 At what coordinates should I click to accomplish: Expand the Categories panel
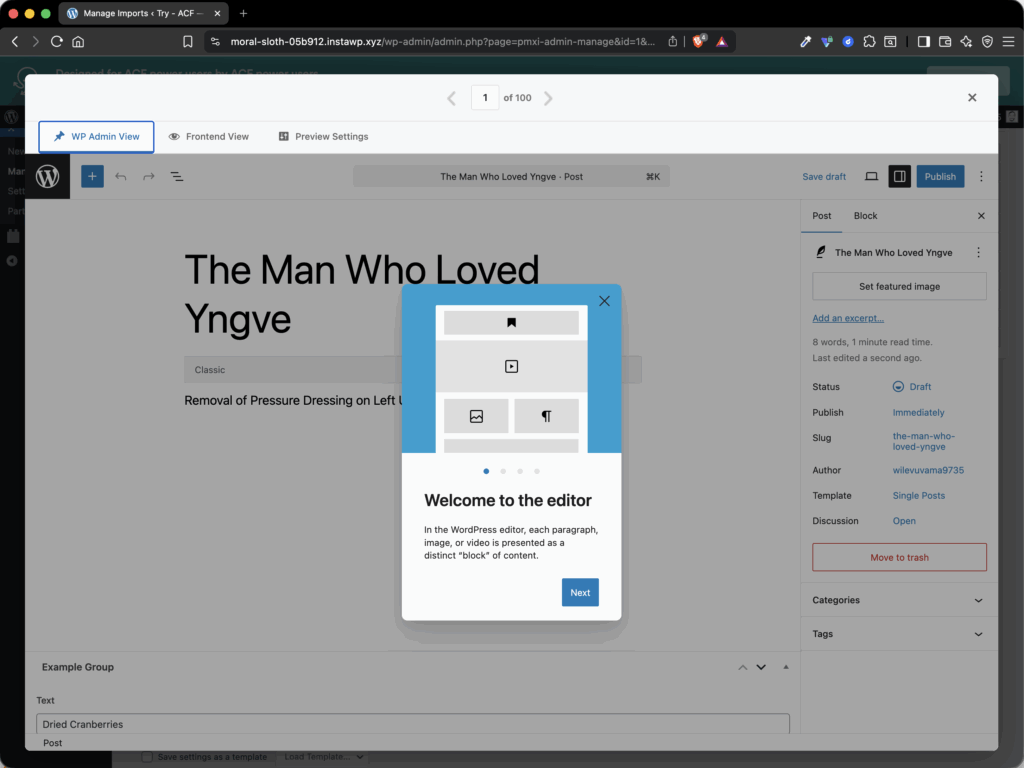899,600
